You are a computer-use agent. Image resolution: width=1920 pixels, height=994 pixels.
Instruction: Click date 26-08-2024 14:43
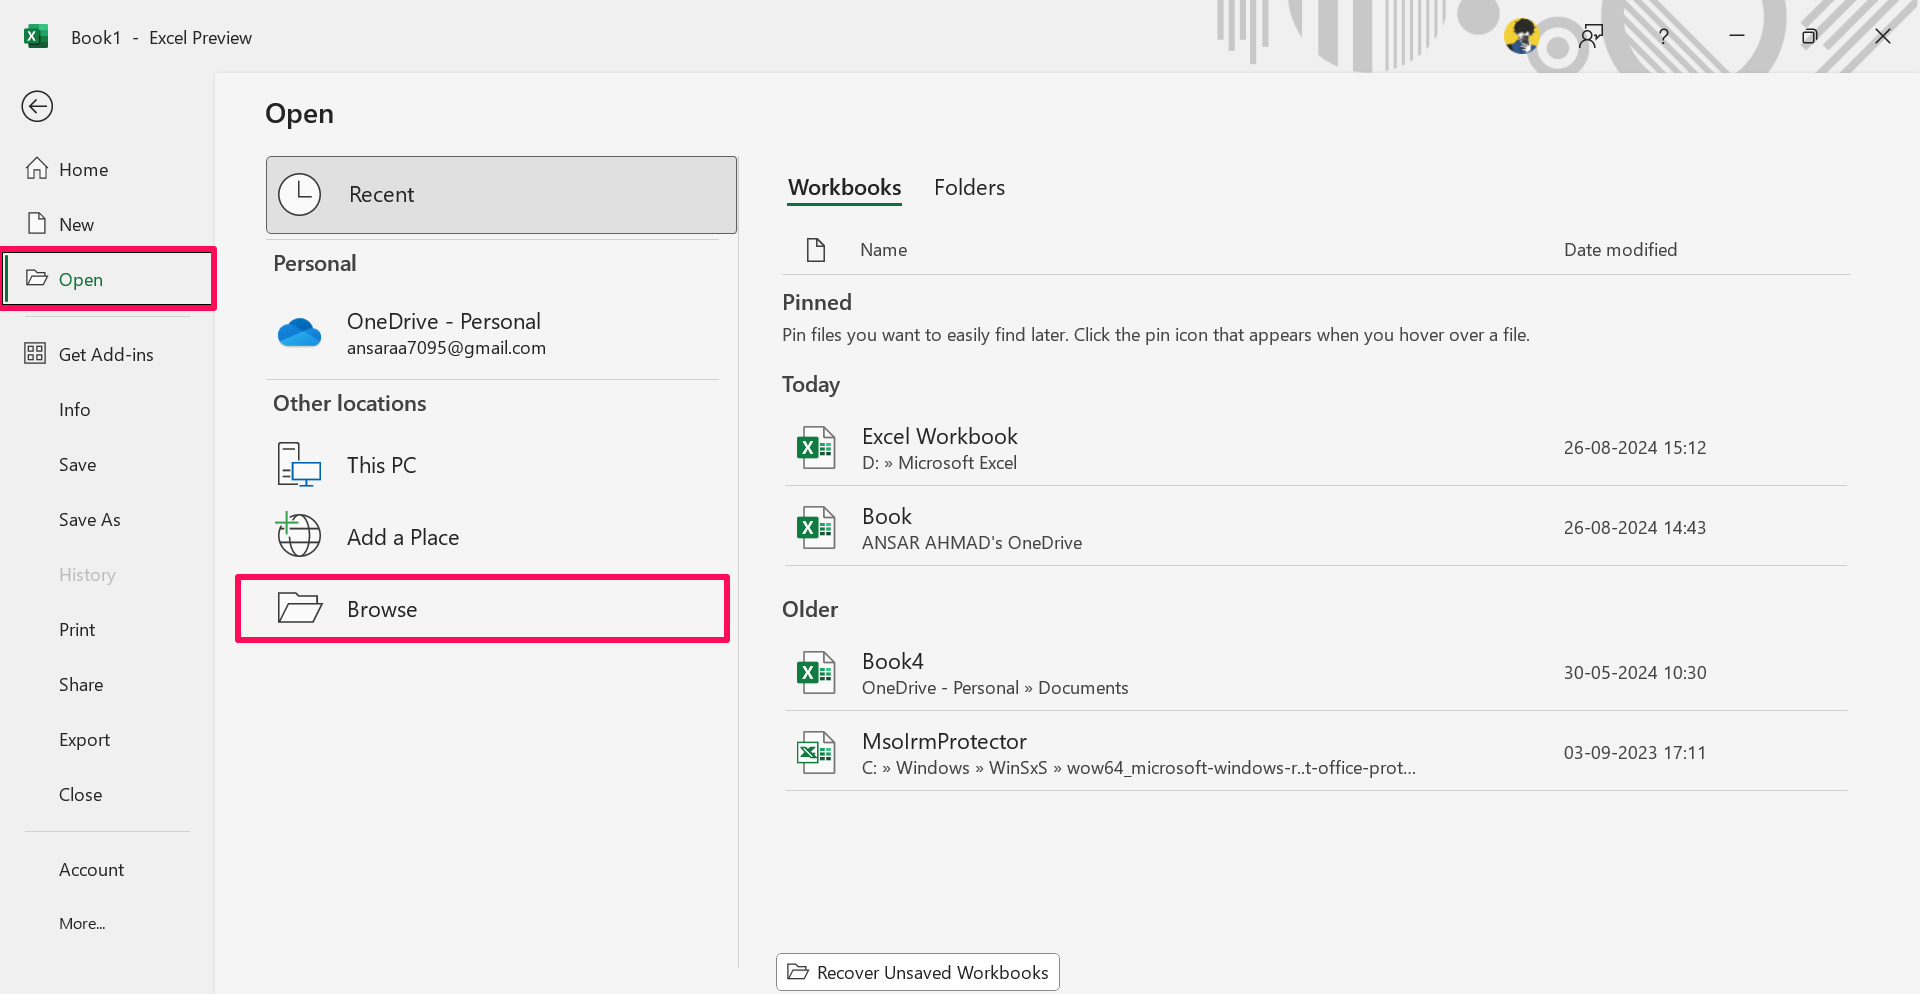pyautogui.click(x=1635, y=528)
